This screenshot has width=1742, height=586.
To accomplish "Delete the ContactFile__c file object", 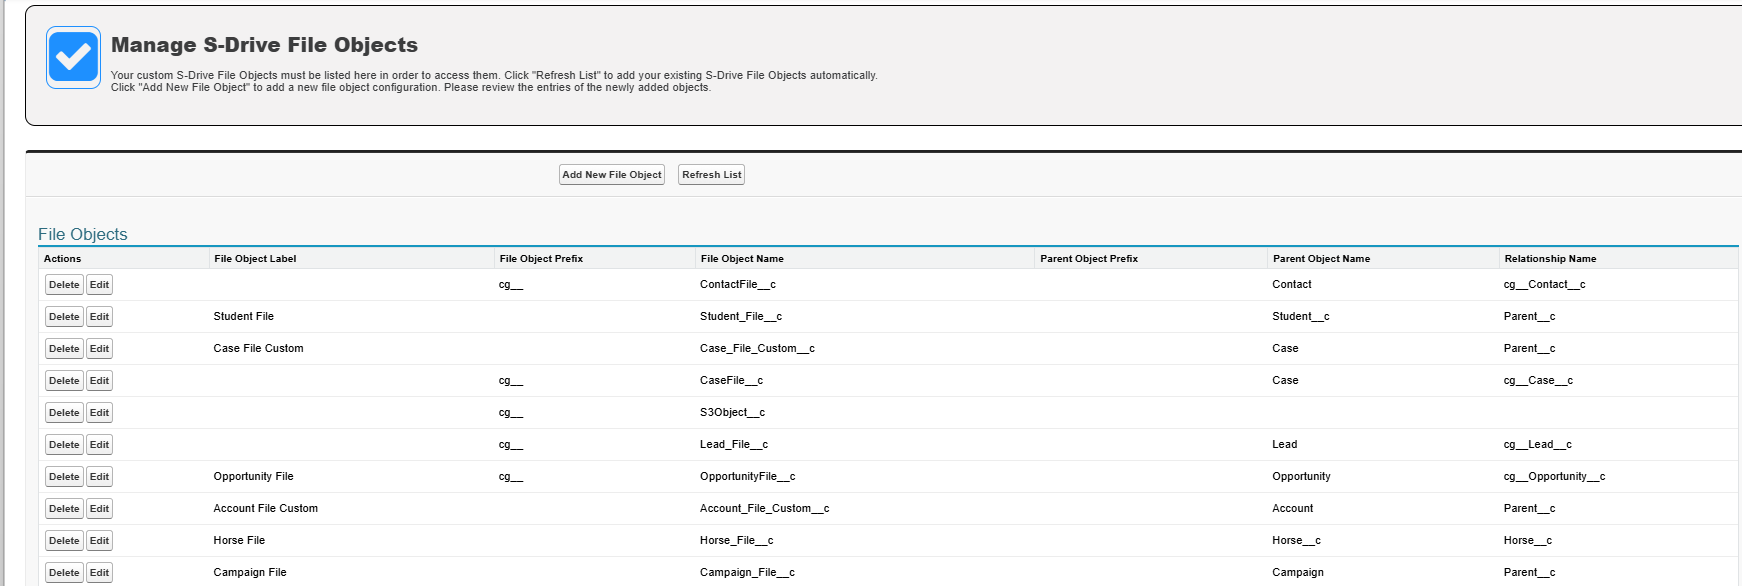I will click(x=64, y=285).
